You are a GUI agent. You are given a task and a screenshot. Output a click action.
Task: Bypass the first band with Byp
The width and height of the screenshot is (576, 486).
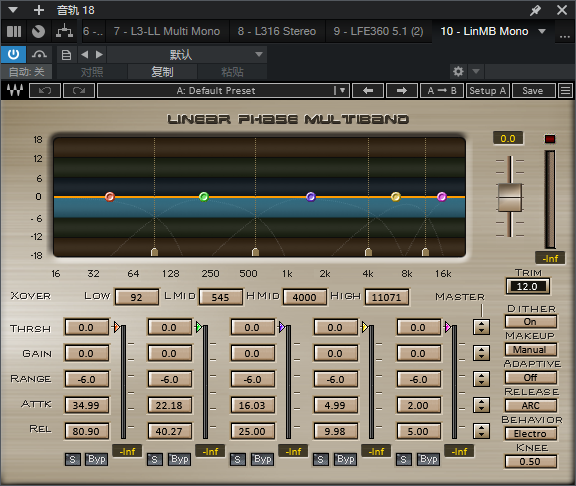[x=97, y=459]
